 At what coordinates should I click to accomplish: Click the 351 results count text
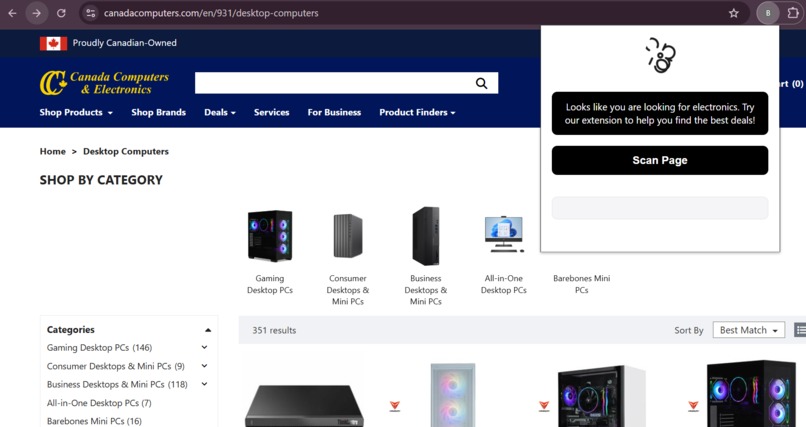point(274,330)
